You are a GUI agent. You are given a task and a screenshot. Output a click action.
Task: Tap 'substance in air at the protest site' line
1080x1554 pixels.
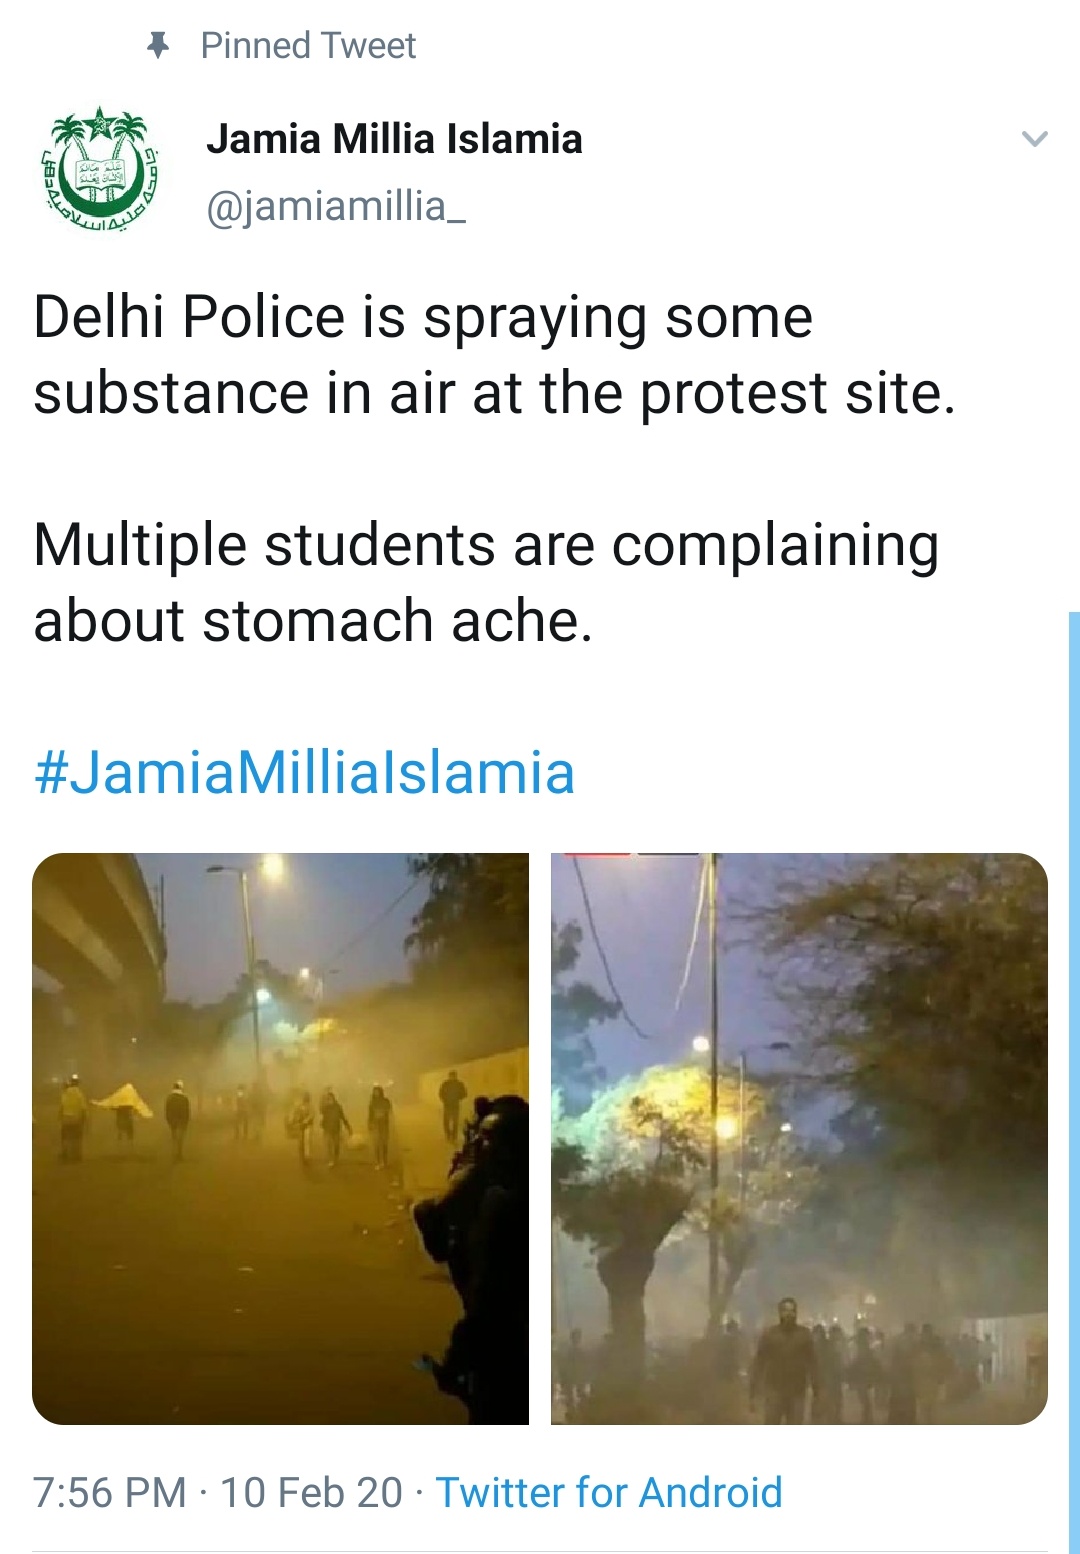coord(495,393)
